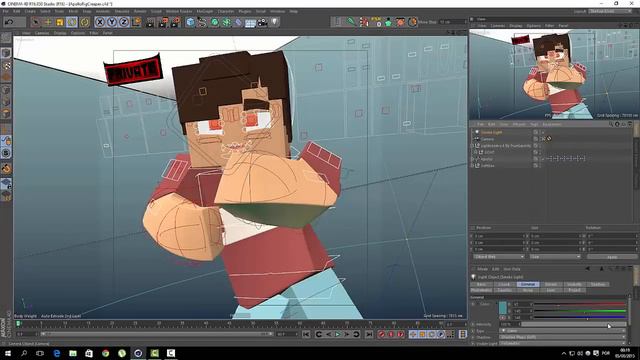Select the spline Pen tool icon
Viewport: 640px width, 360px height.
(202, 22)
